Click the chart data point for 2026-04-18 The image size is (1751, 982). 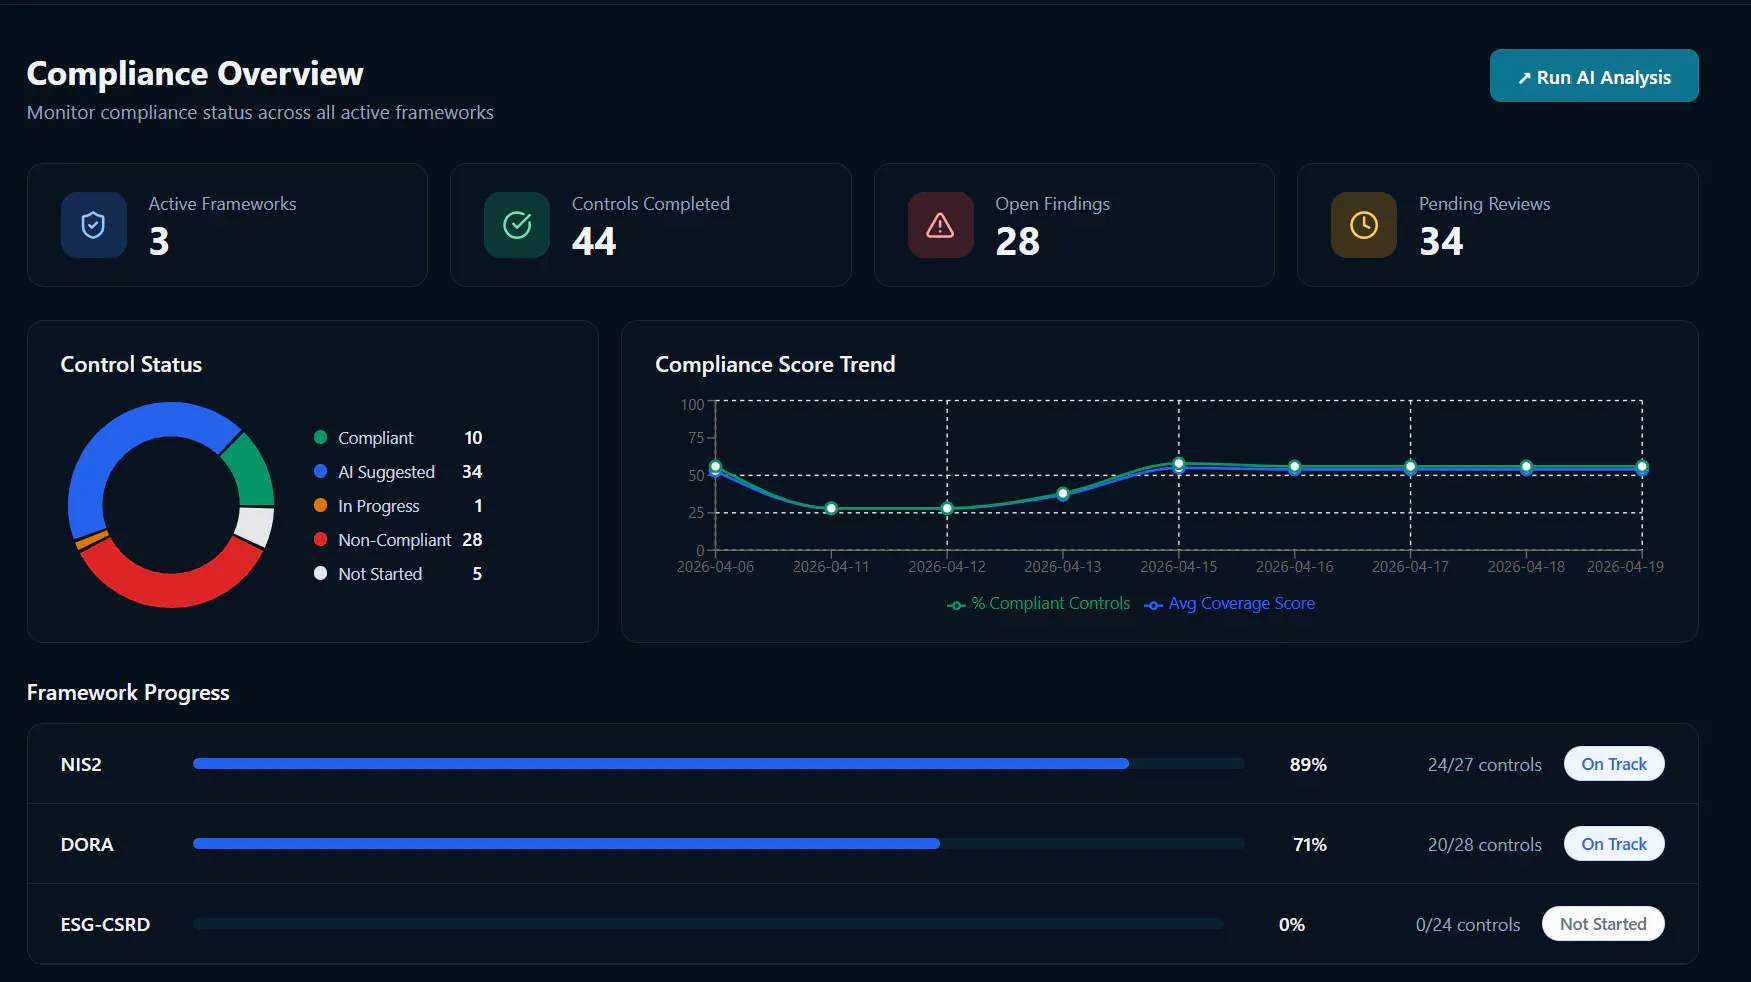pos(1526,466)
